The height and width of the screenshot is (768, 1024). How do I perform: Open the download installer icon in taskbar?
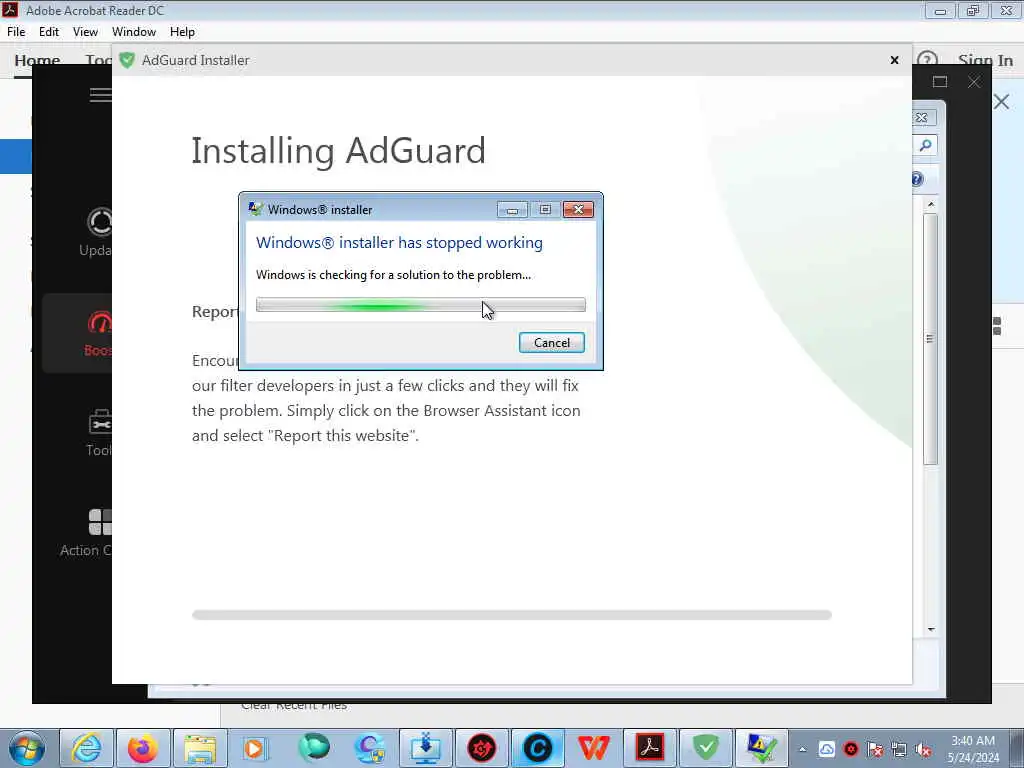[x=425, y=748]
